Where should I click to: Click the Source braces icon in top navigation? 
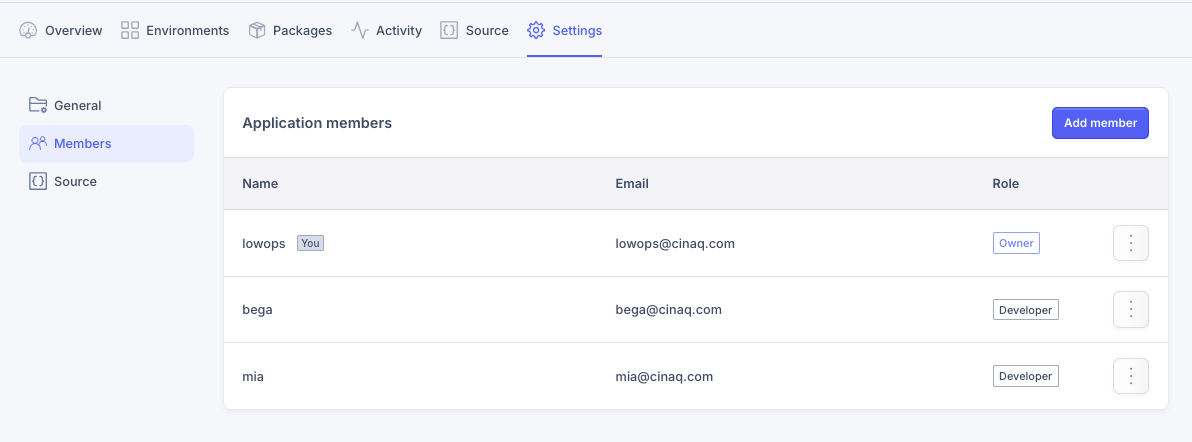click(x=449, y=30)
